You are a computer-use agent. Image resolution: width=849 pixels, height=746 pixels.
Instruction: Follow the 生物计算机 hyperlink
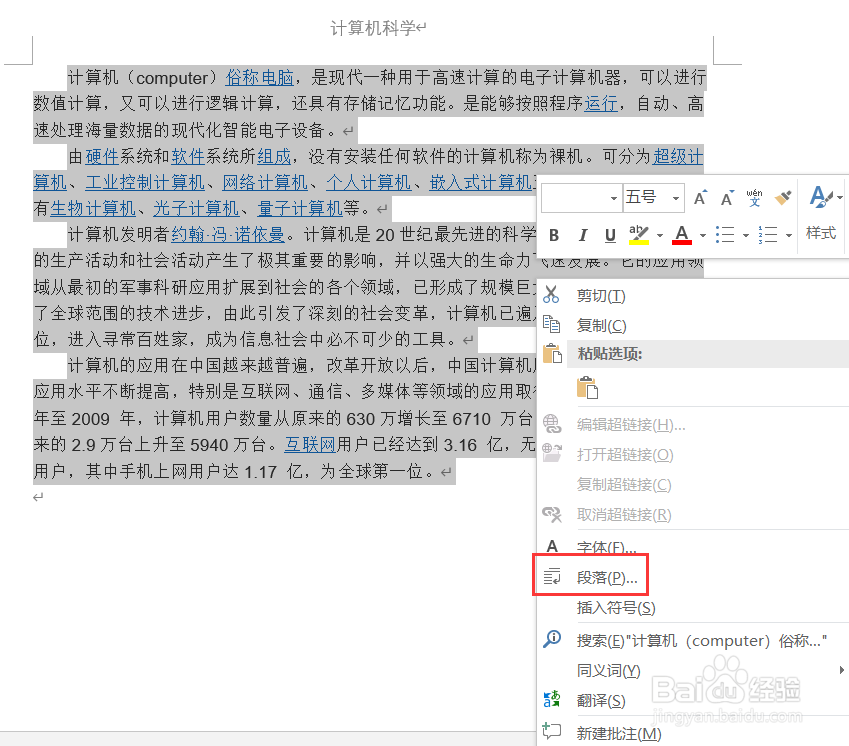93,208
